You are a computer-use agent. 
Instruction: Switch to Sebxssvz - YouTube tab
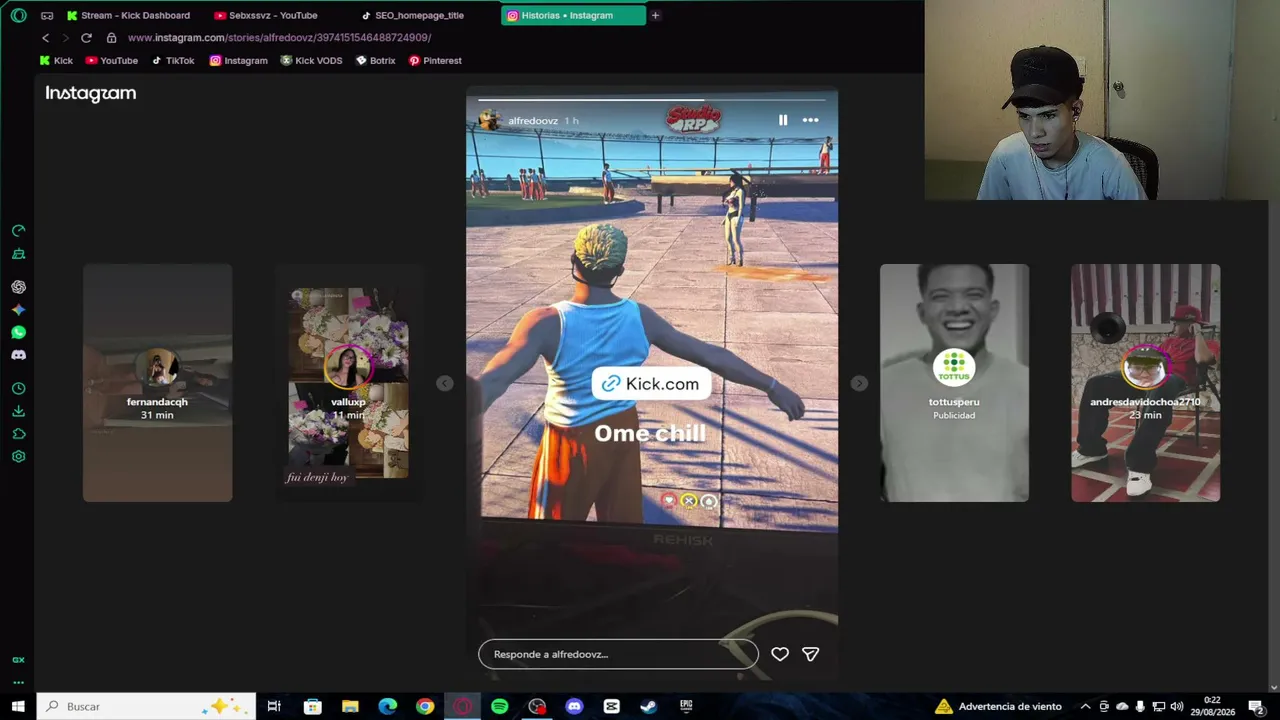pos(268,15)
